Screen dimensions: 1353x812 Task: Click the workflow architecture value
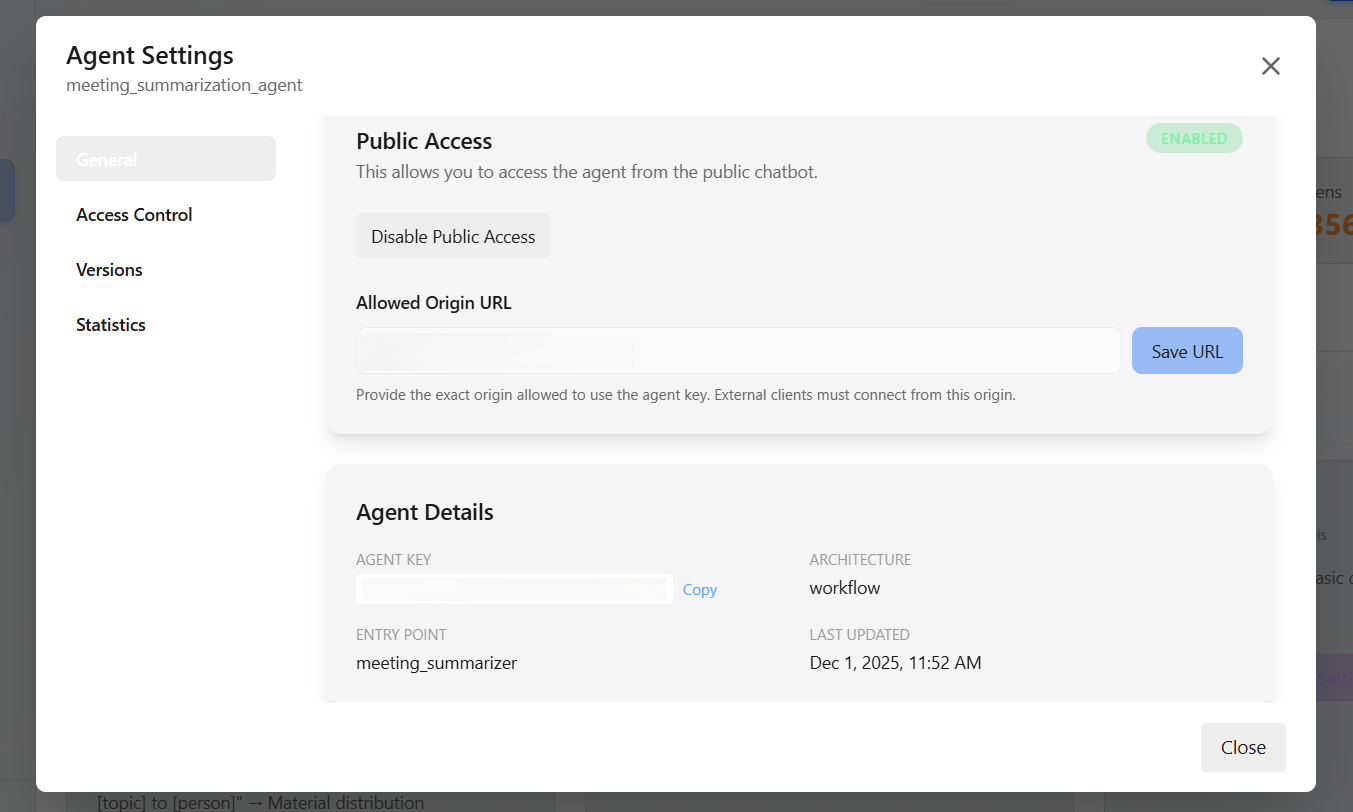(844, 587)
